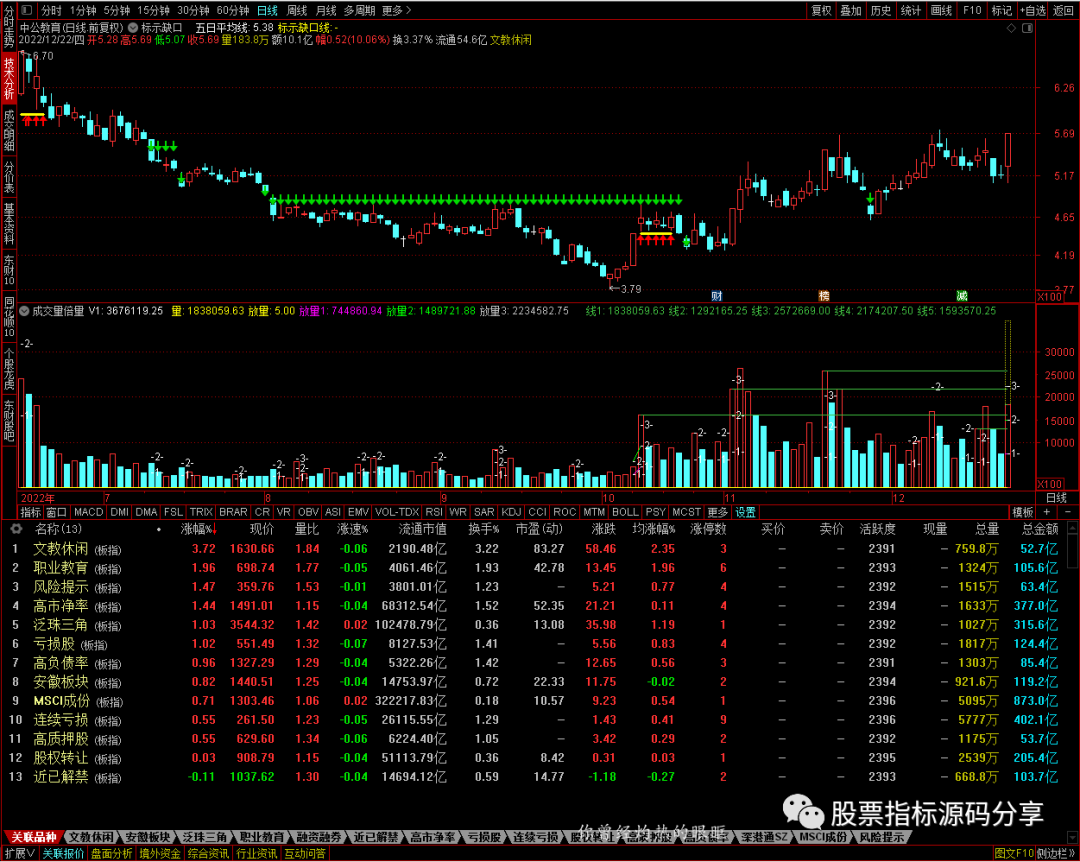Sort the list by 总金额 column header
This screenshot has width=1080, height=862.
pyautogui.click(x=1040, y=529)
